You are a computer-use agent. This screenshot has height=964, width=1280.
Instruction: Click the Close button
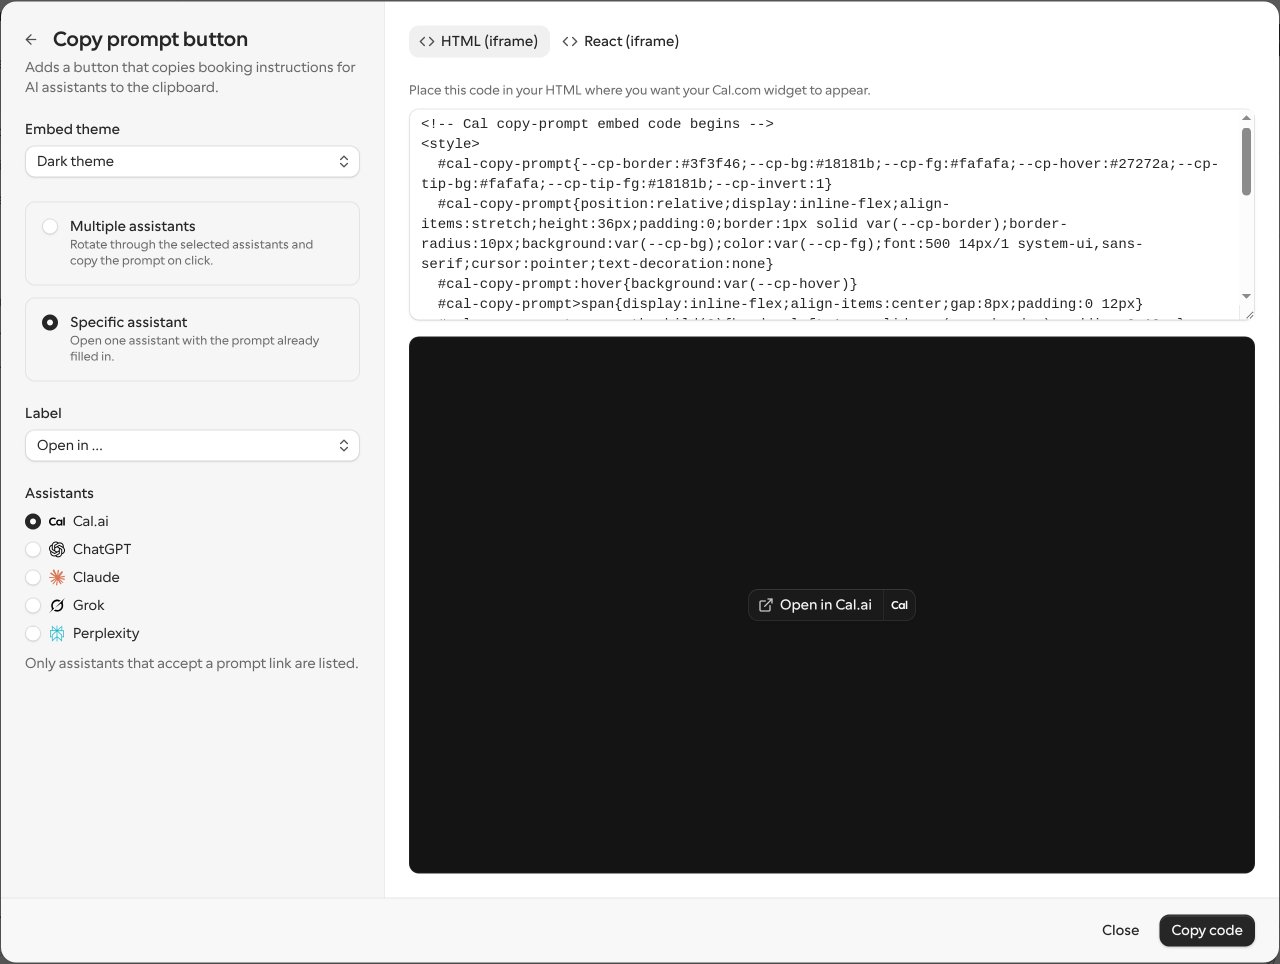click(1120, 930)
